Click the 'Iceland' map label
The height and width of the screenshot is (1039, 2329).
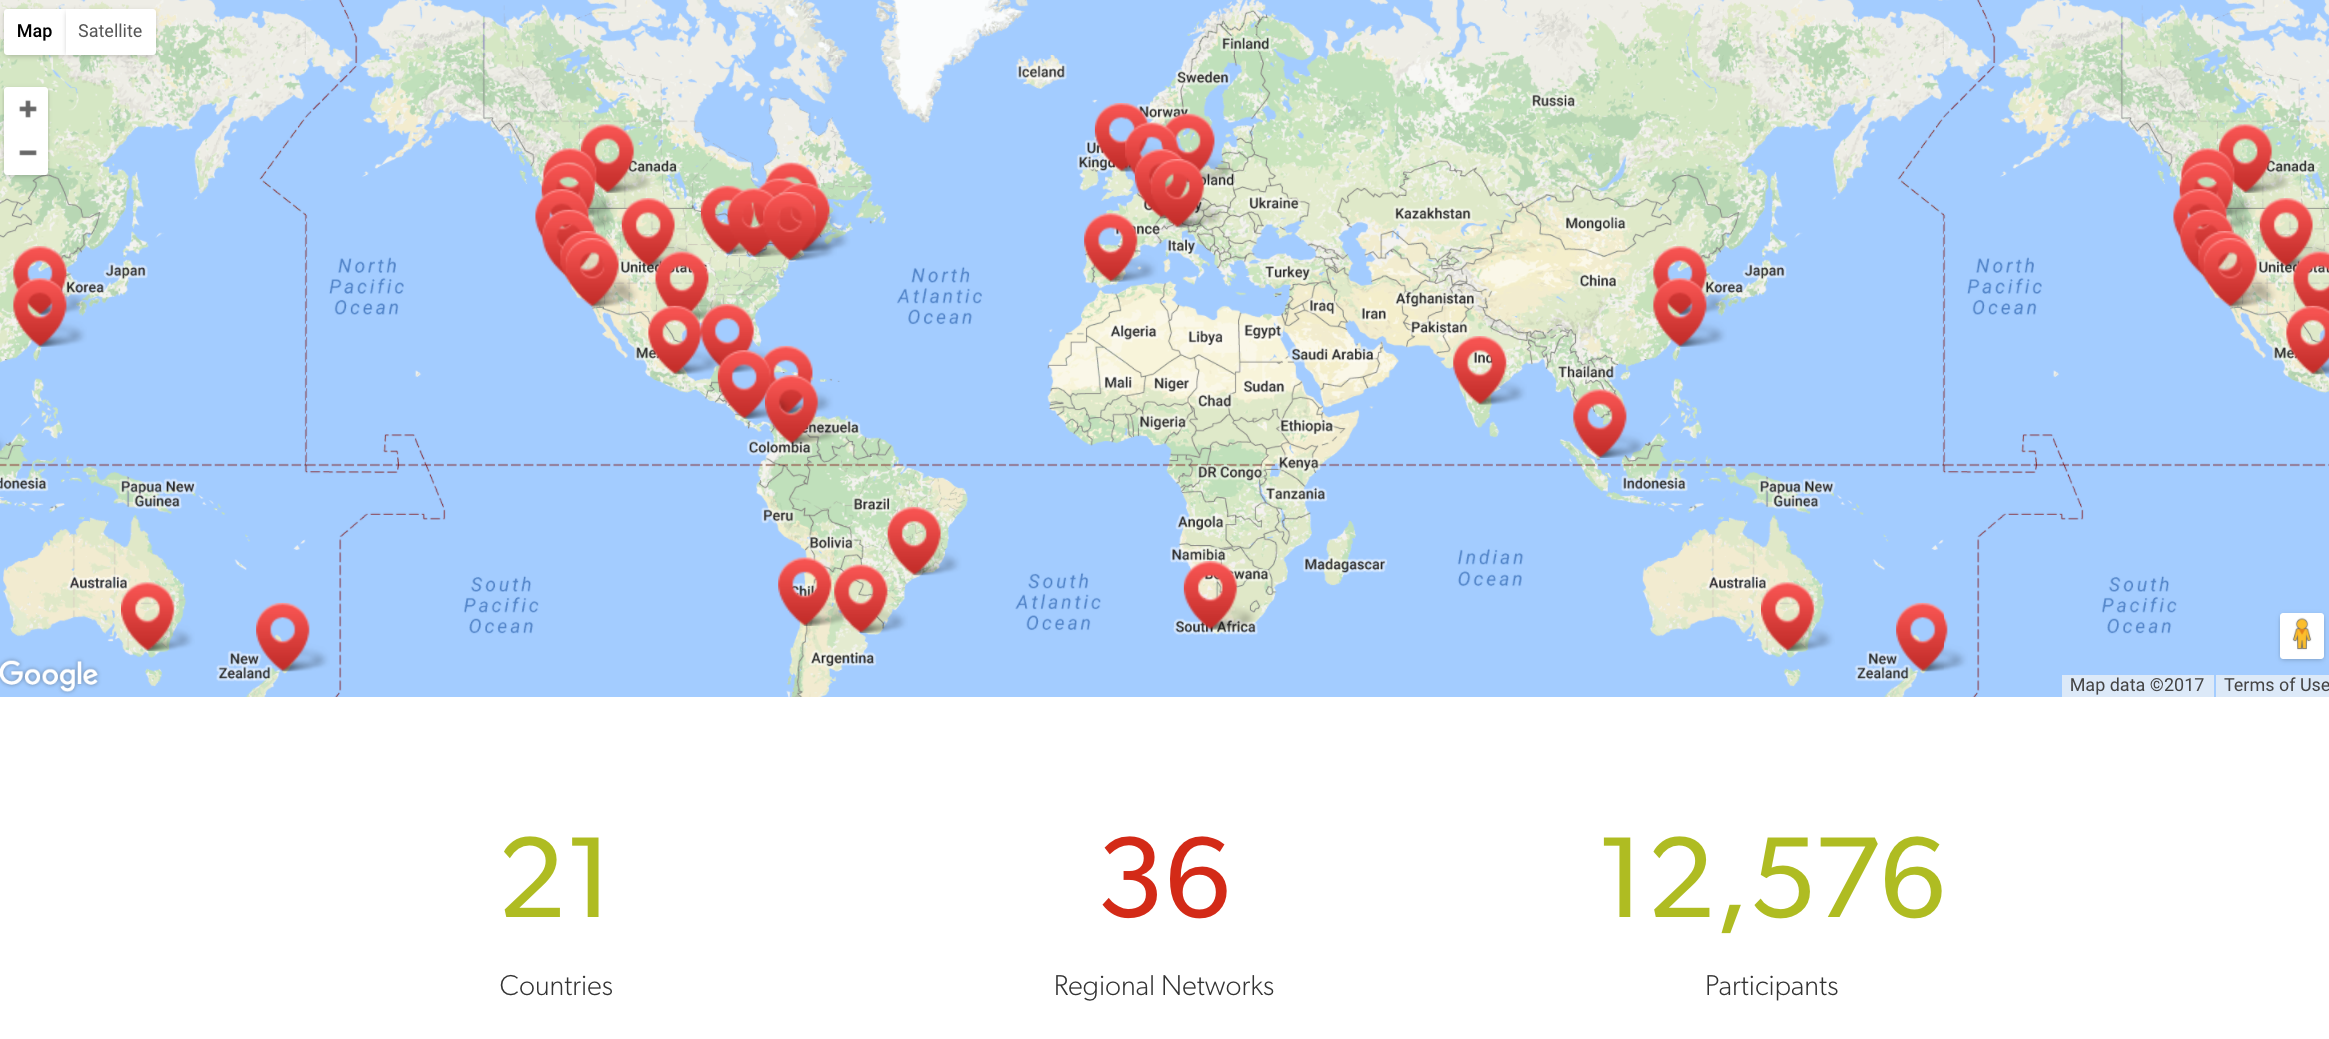[x=1041, y=72]
